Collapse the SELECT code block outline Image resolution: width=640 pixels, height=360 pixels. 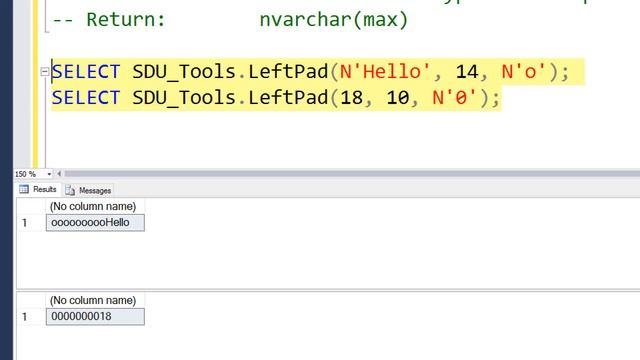point(45,72)
